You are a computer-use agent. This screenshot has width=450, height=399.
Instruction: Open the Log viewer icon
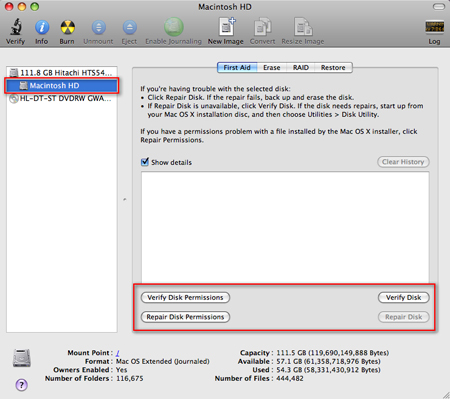click(x=434, y=27)
